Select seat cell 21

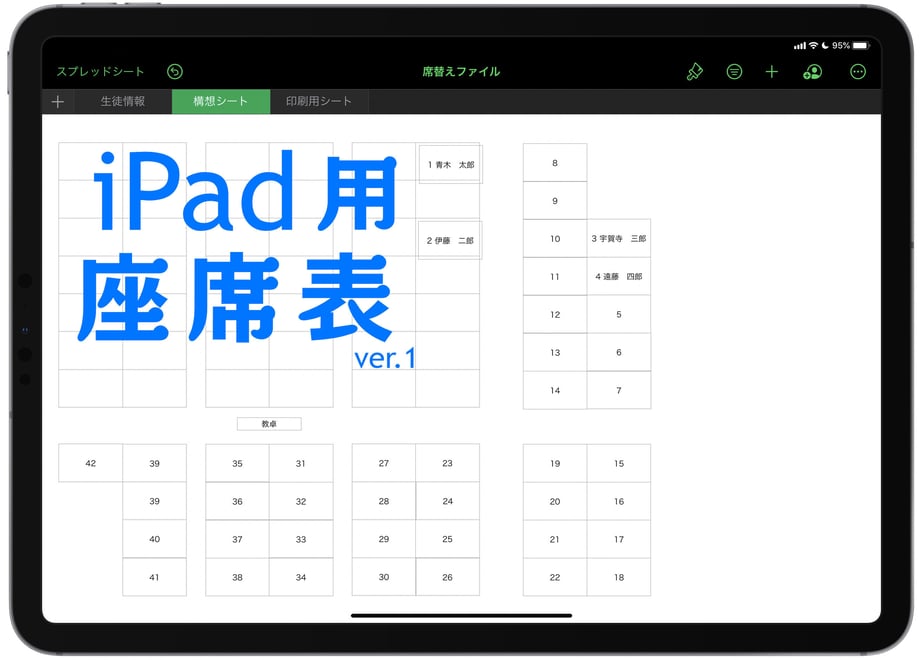(555, 539)
